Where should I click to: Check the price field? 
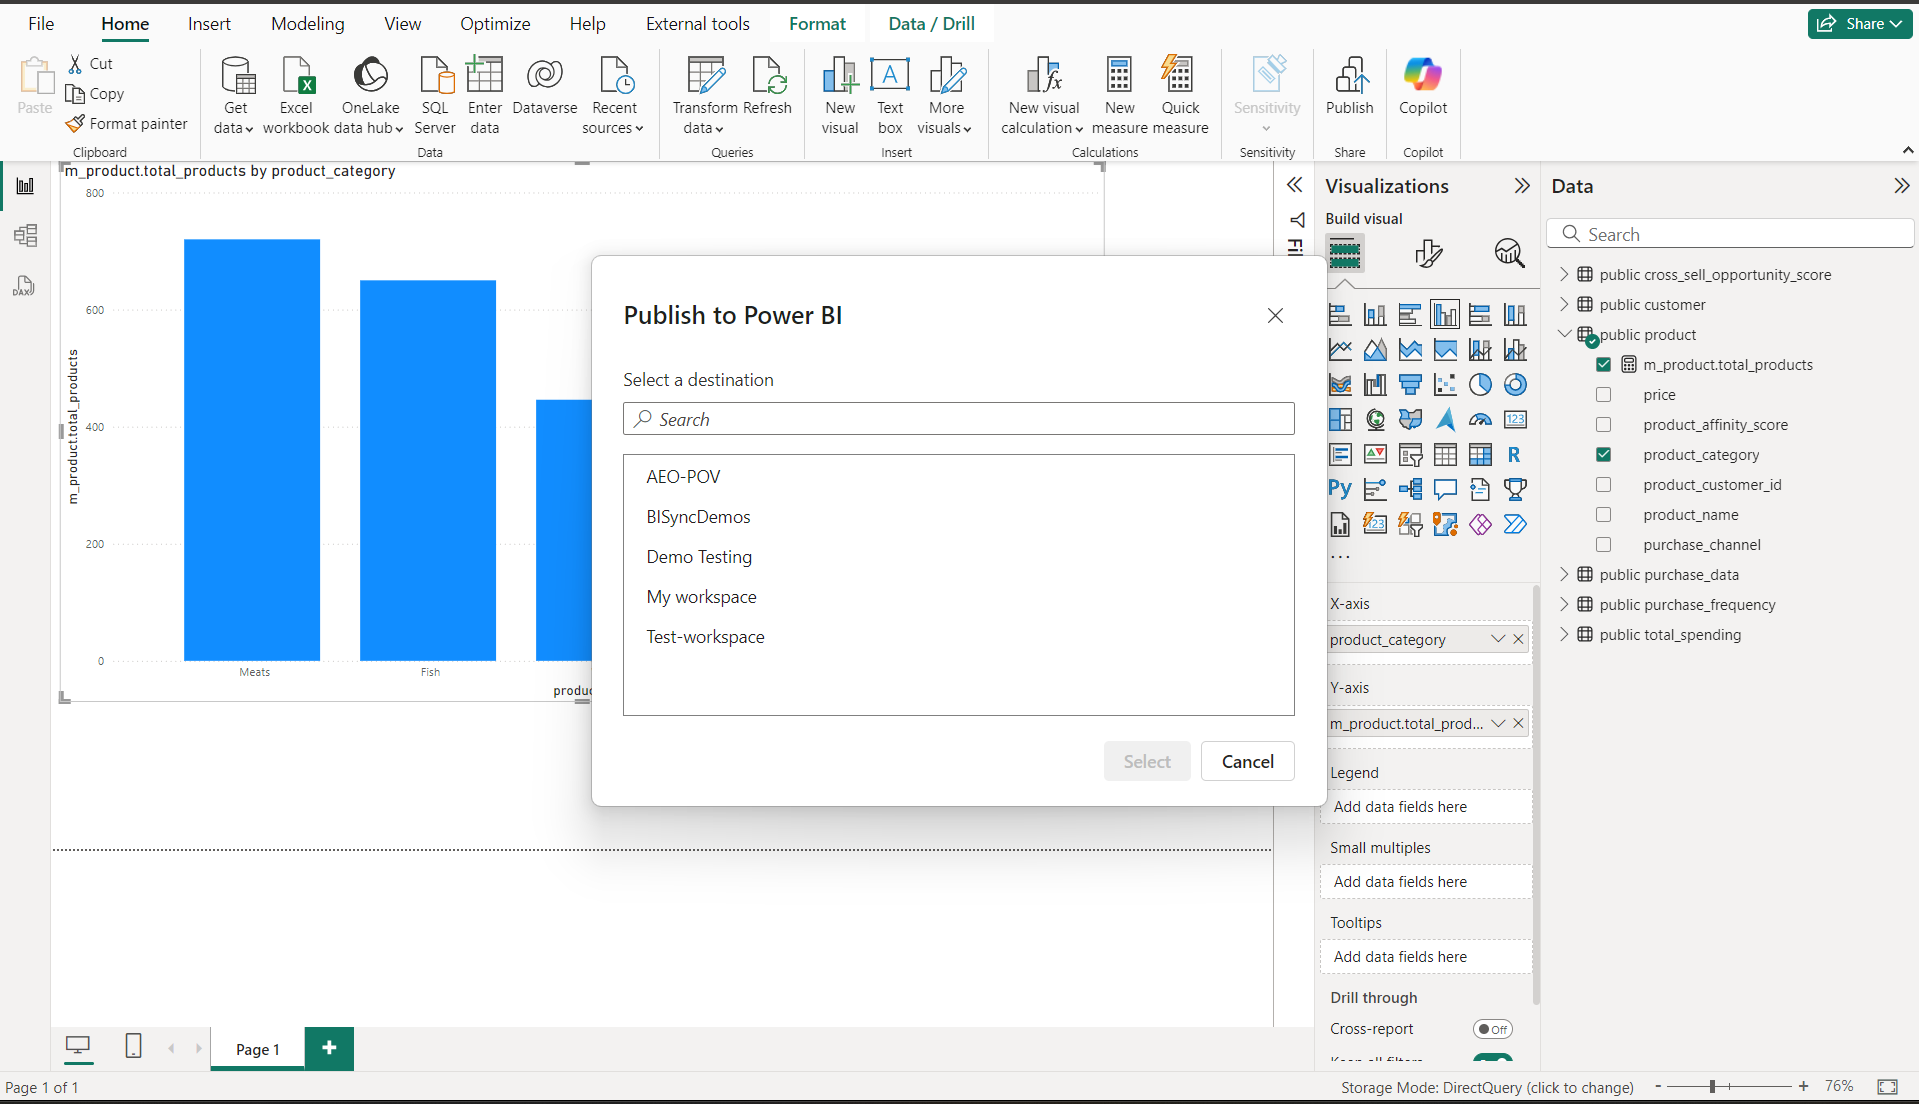[1604, 395]
